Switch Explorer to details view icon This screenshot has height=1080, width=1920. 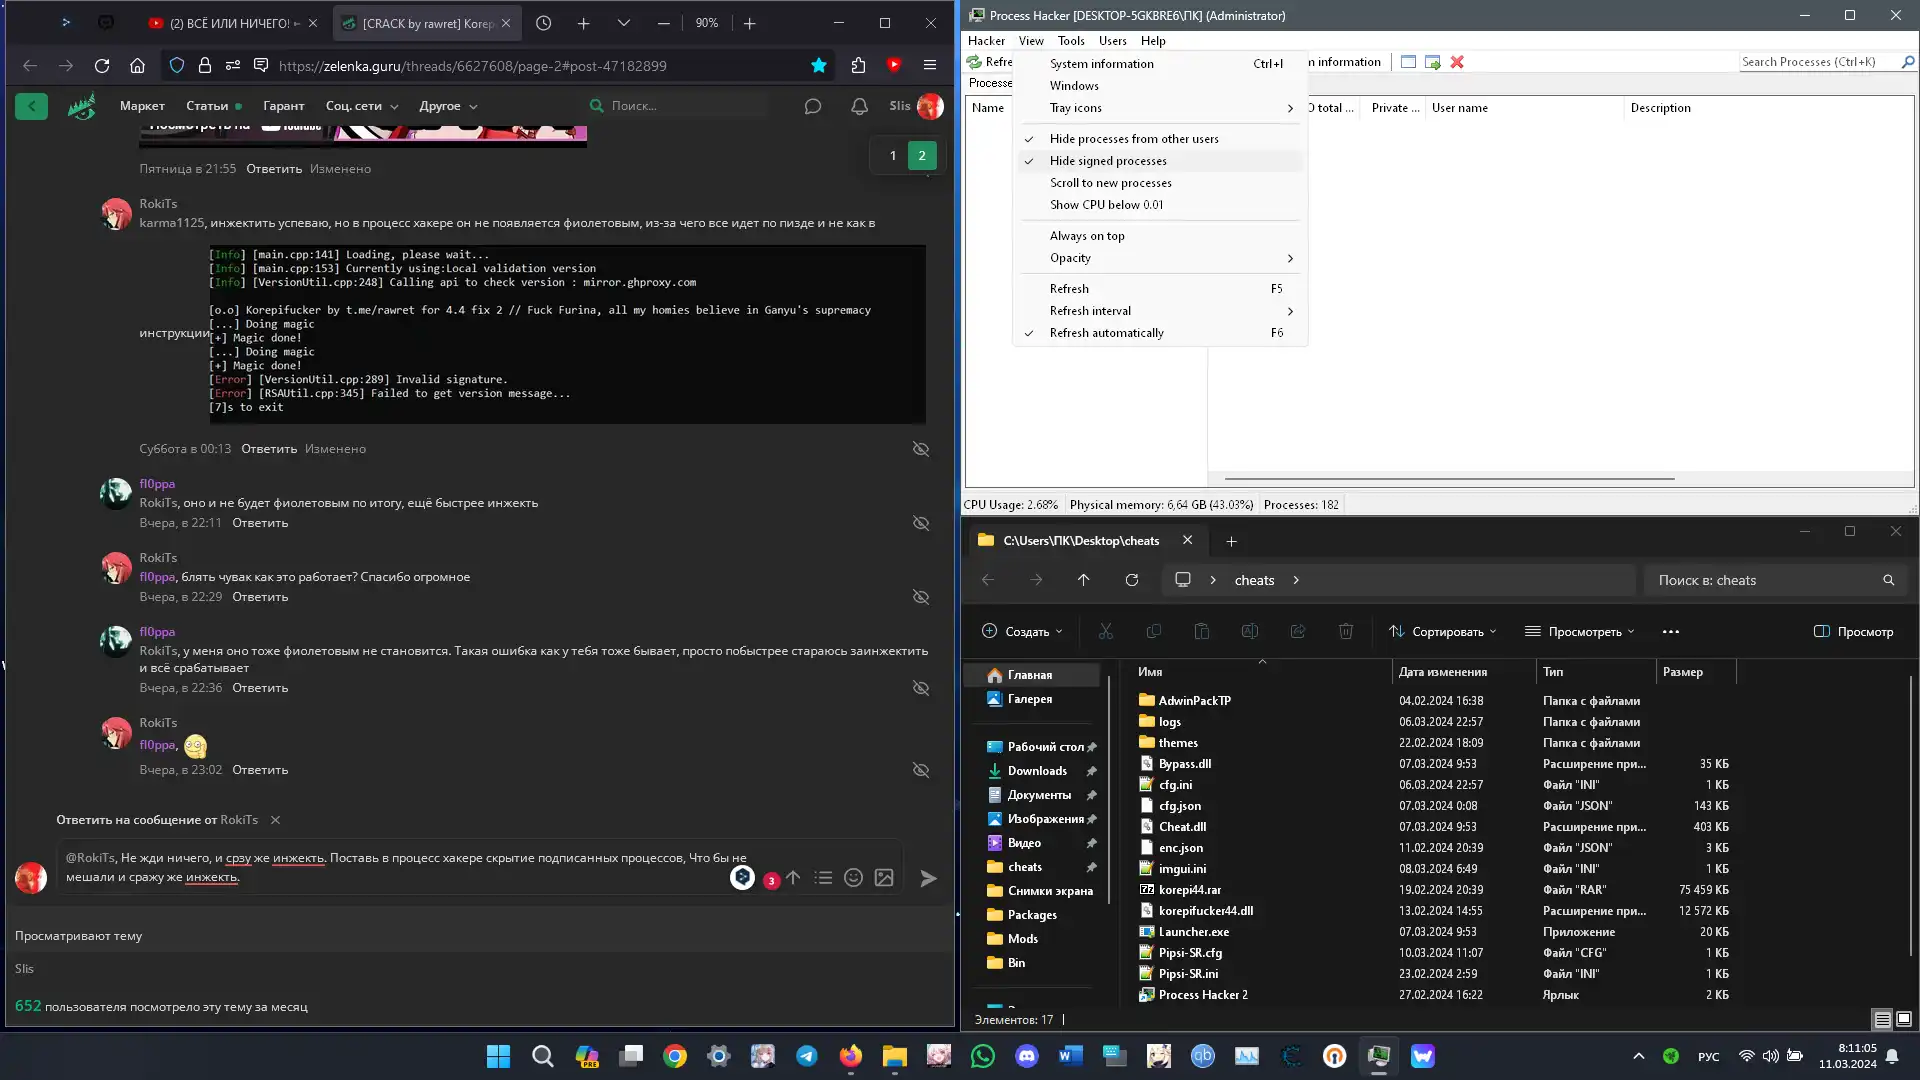(1882, 1020)
